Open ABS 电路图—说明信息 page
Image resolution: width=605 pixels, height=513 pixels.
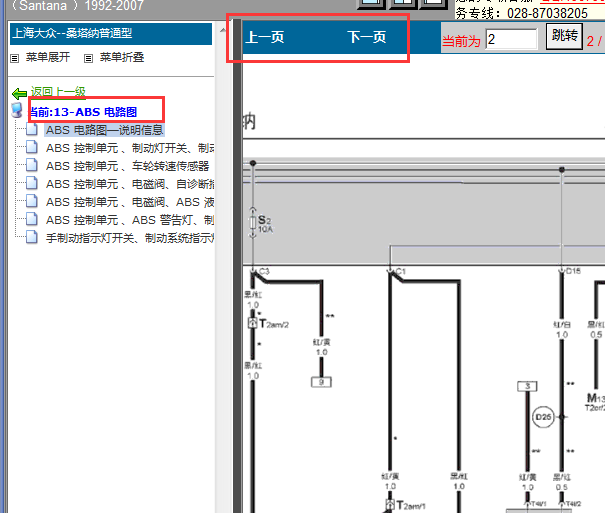pyautogui.click(x=105, y=130)
